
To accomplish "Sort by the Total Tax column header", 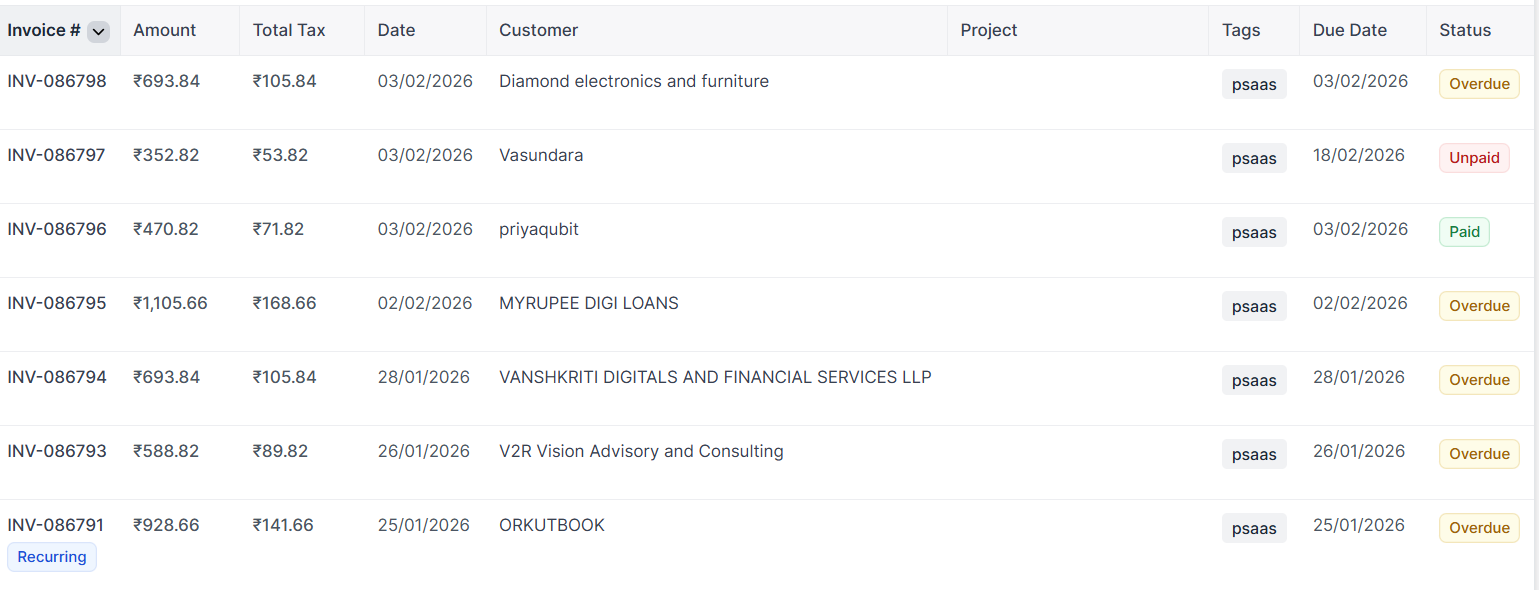I will (289, 30).
